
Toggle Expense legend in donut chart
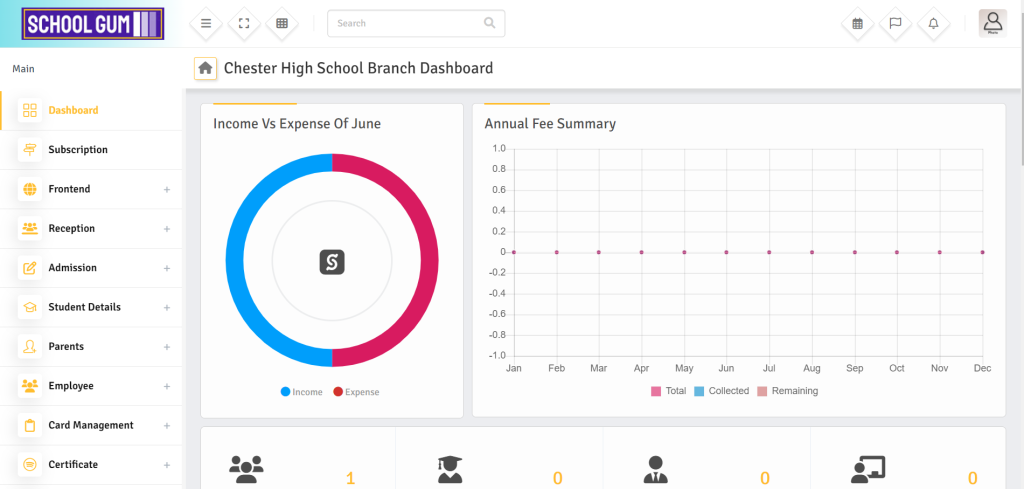356,392
